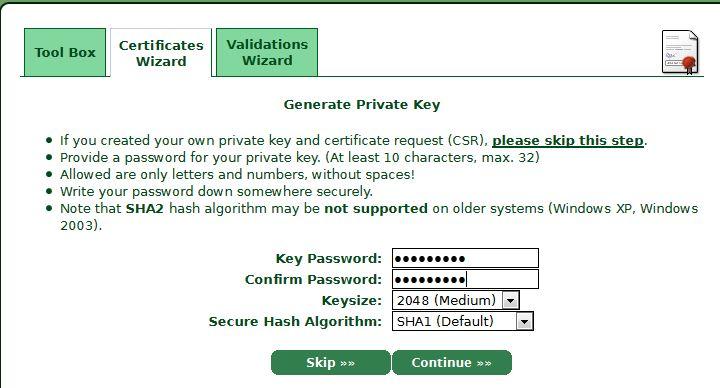This screenshot has width=720, height=388.
Task: Click the 'Confirm Password:' label
Action: pos(313,280)
